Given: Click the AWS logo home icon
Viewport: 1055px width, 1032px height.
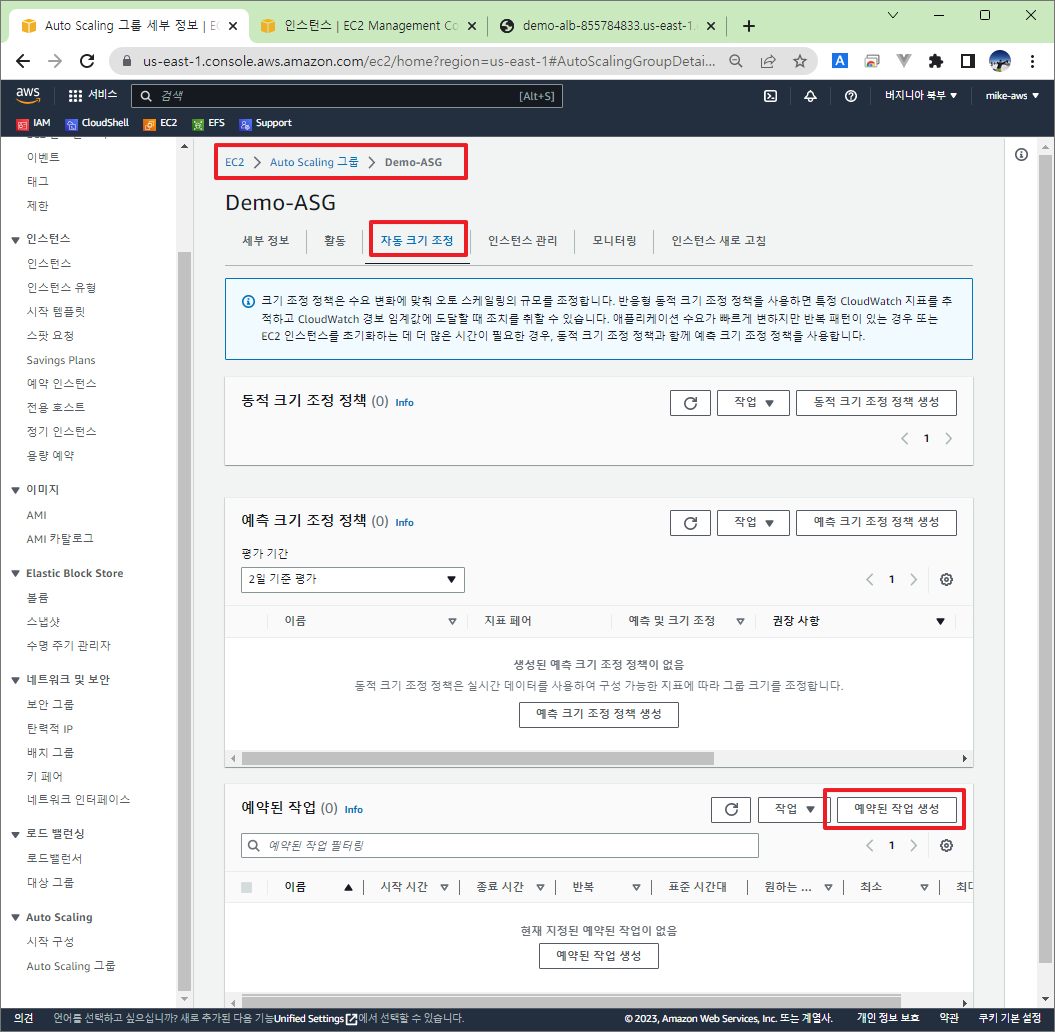Looking at the screenshot, I should (28, 96).
